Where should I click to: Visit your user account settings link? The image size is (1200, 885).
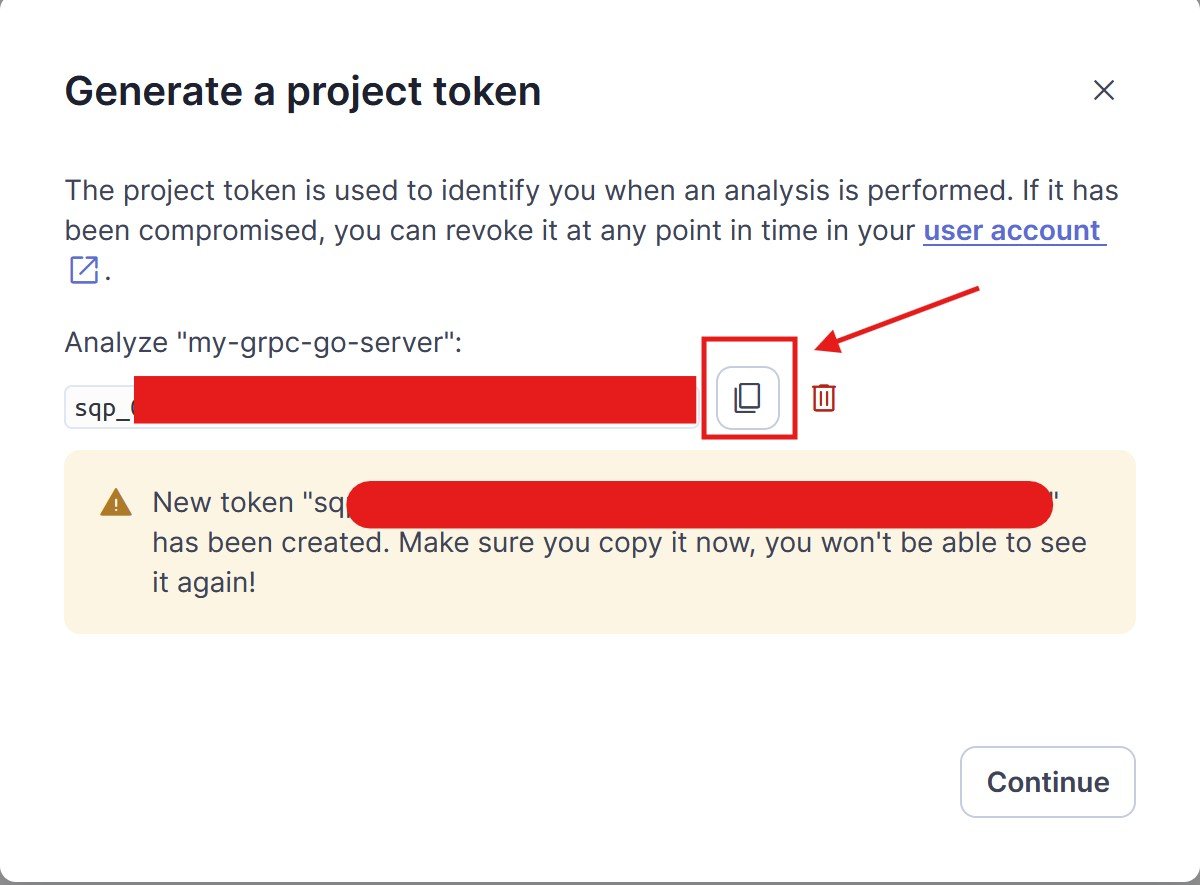[1013, 230]
